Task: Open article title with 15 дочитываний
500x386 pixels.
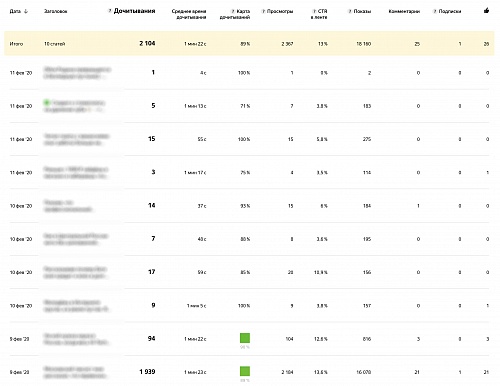Action: [76, 139]
